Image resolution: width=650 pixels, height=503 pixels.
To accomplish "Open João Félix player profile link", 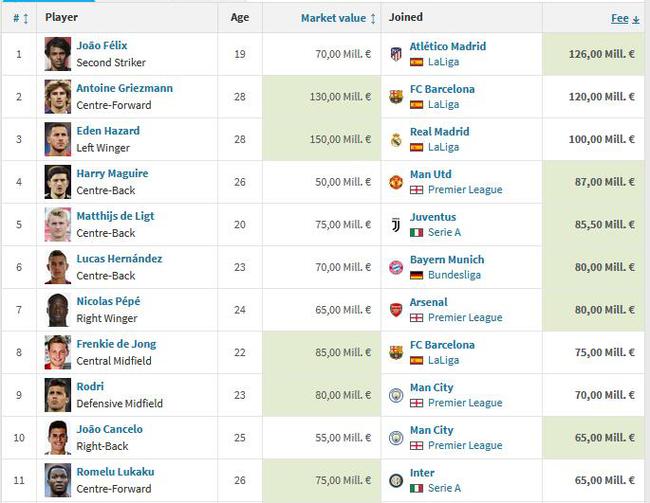I will point(102,46).
